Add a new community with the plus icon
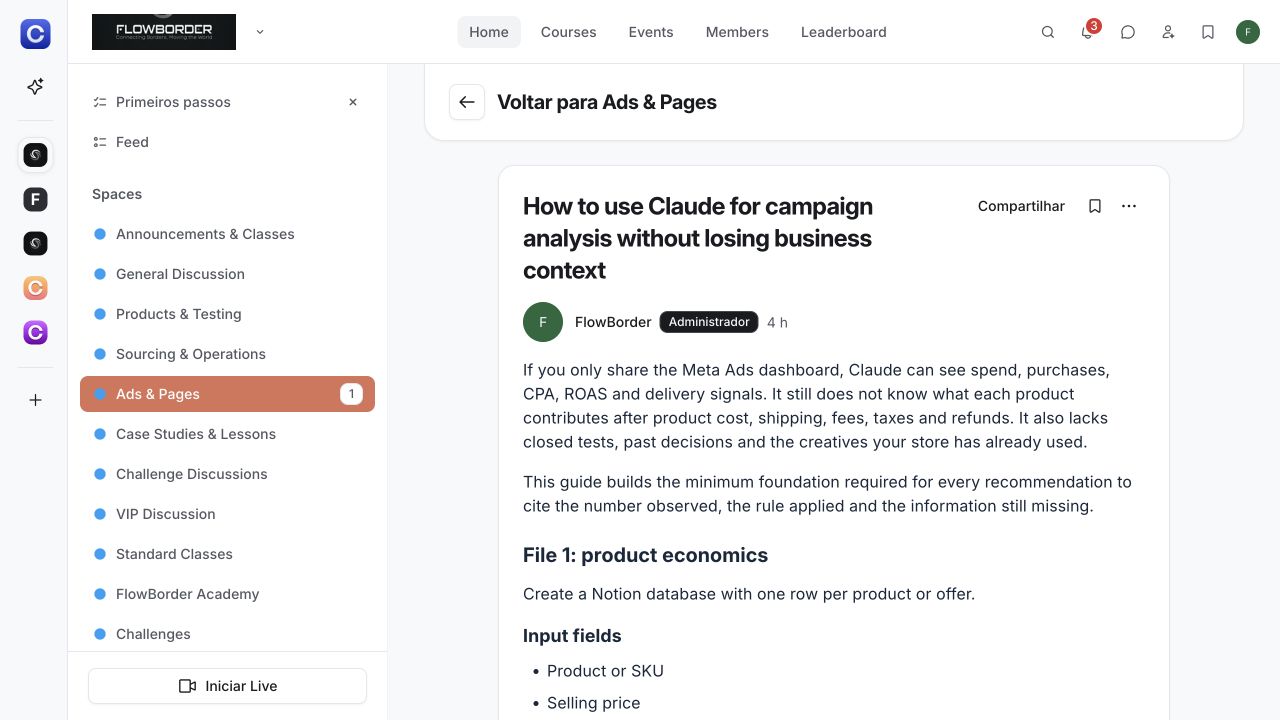The width and height of the screenshot is (1280, 720). (x=35, y=400)
